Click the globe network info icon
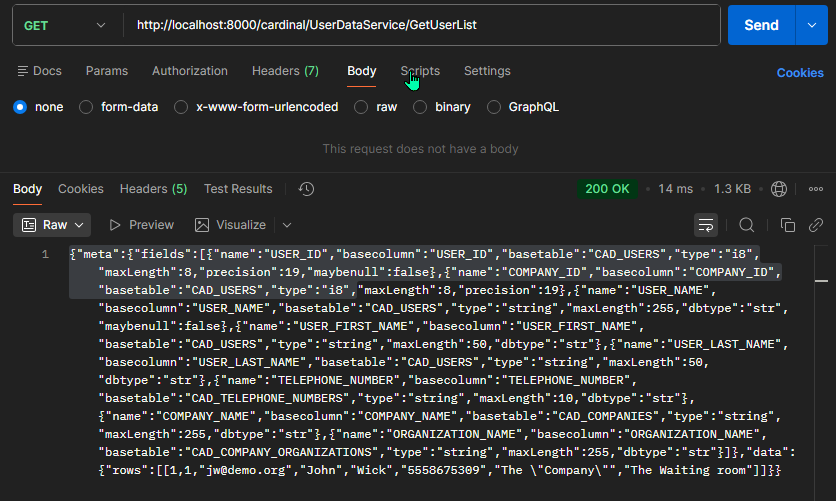 point(779,189)
